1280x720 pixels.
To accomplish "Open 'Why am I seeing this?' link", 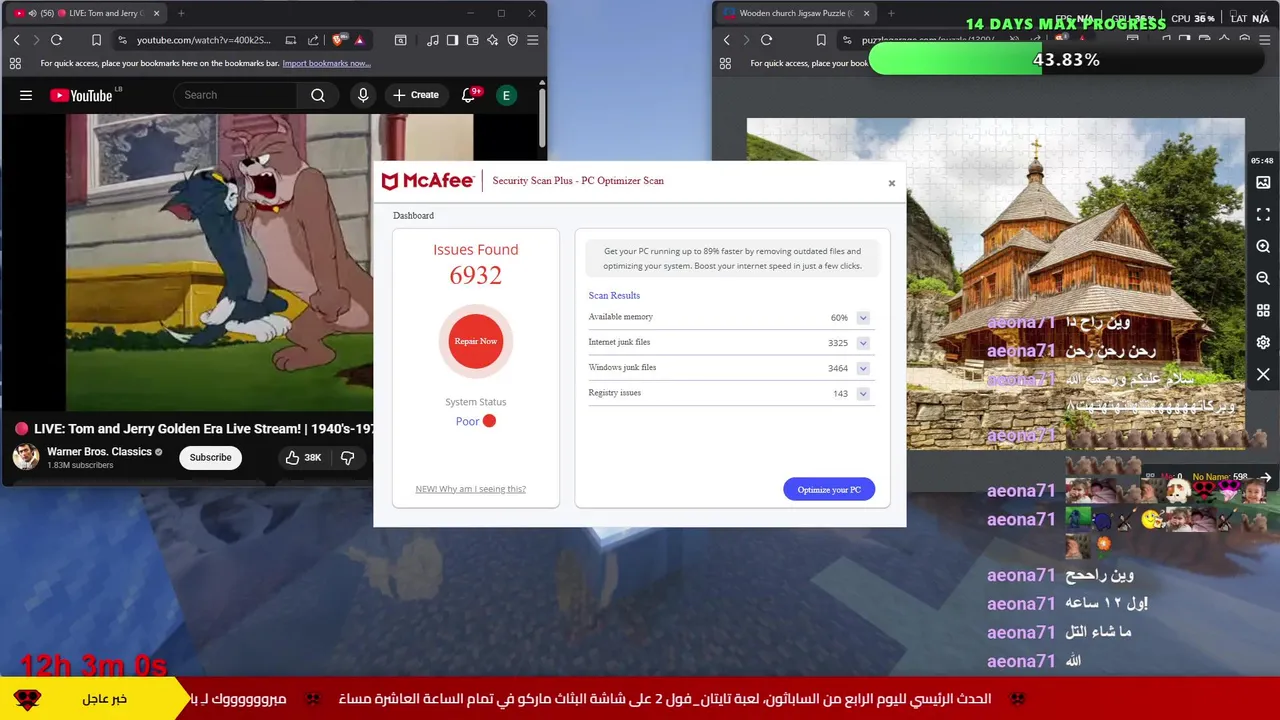I will [470, 489].
